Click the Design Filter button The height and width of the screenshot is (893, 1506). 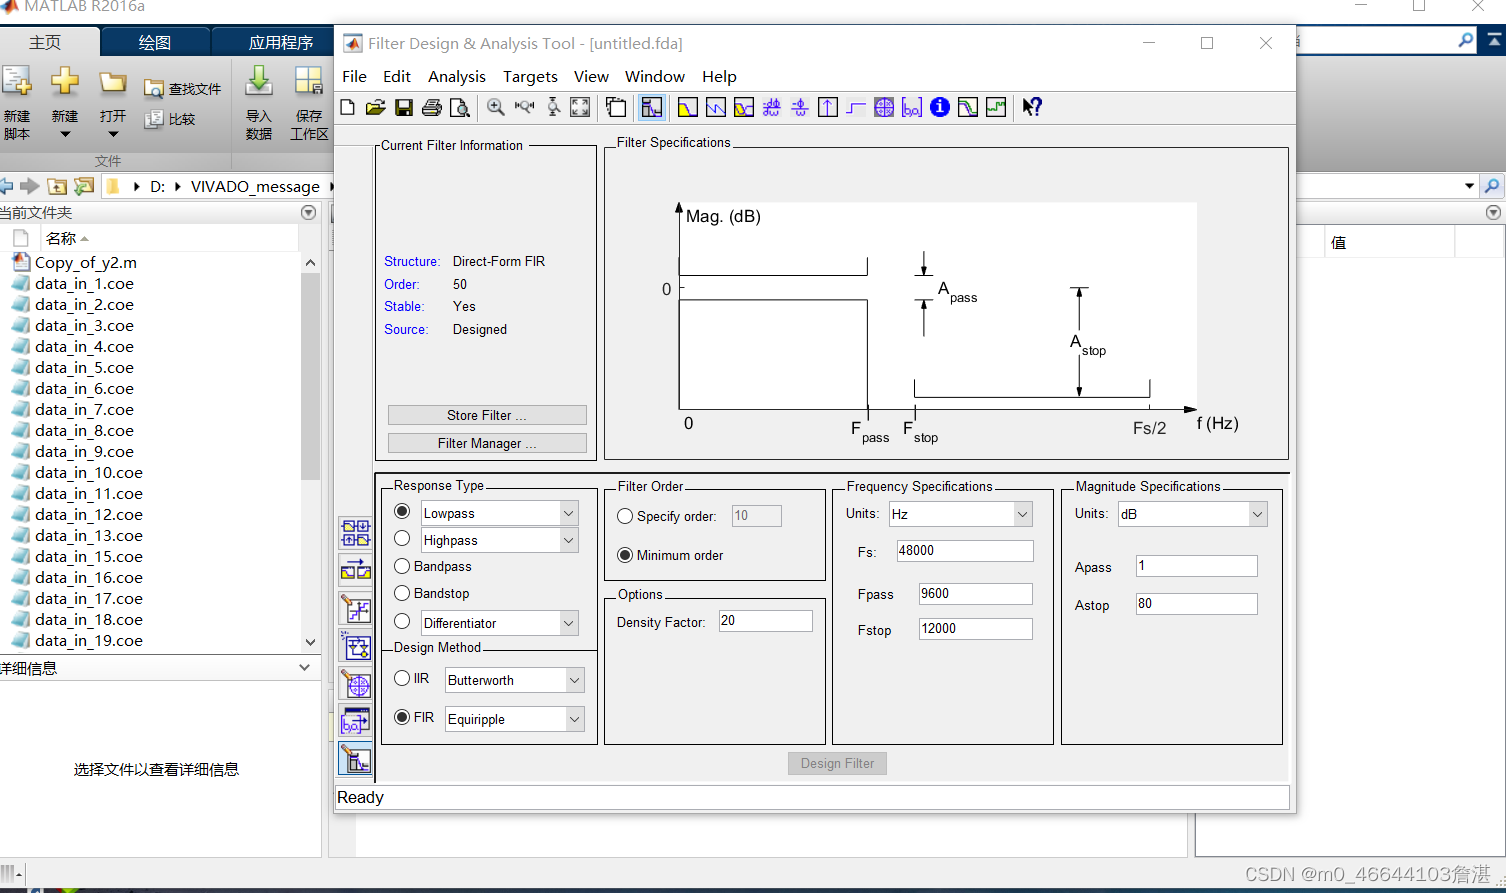(837, 763)
